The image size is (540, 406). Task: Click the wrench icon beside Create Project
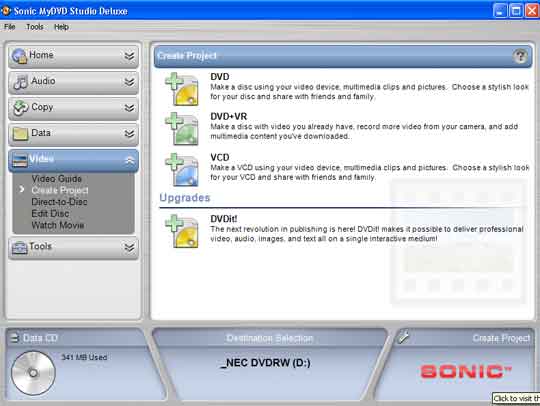tap(403, 337)
